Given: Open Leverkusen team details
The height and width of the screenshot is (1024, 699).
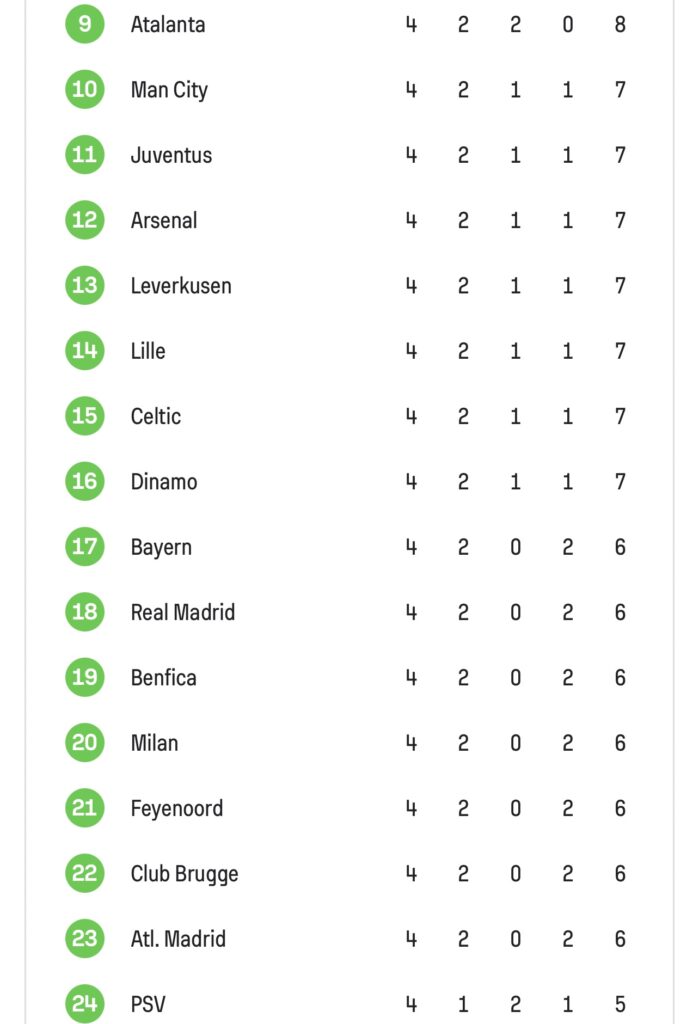Looking at the screenshot, I should [181, 286].
